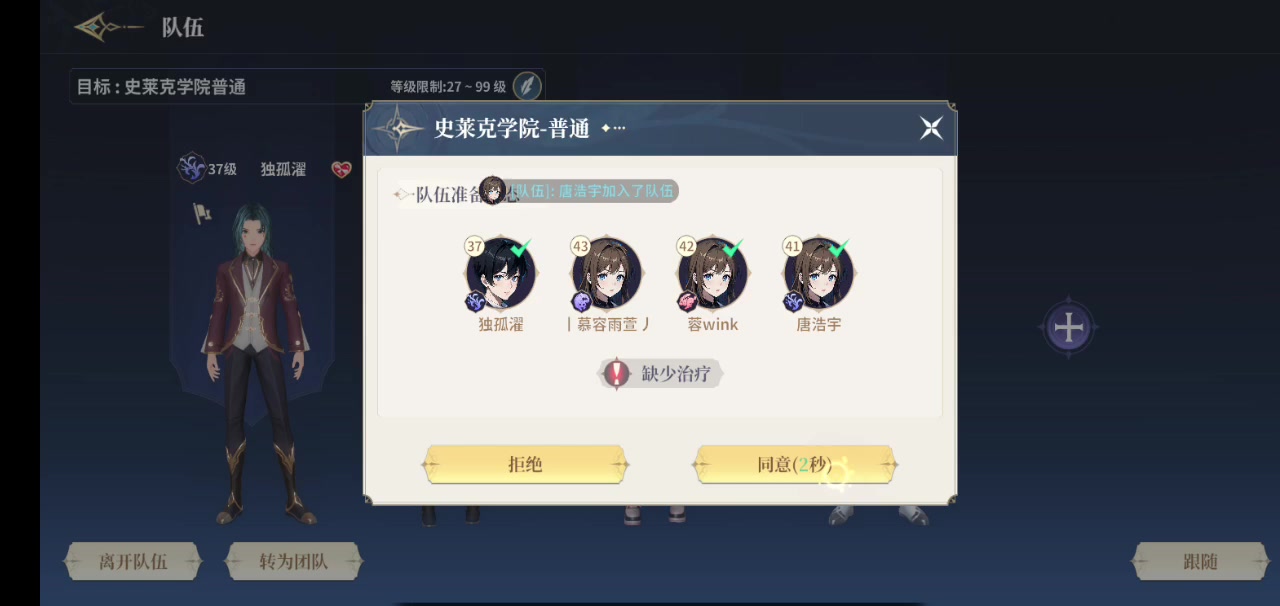Screen dimensions: 1280x606
Task: Click the red warning icon by 缺少治疗
Action: coord(617,374)
